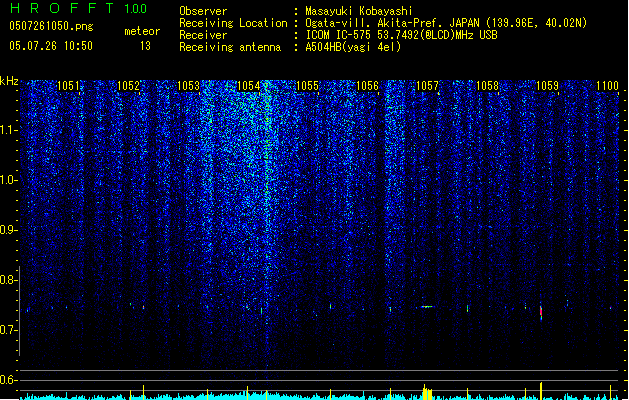Click the 0.6 kHz frequency axis label

coord(9,380)
